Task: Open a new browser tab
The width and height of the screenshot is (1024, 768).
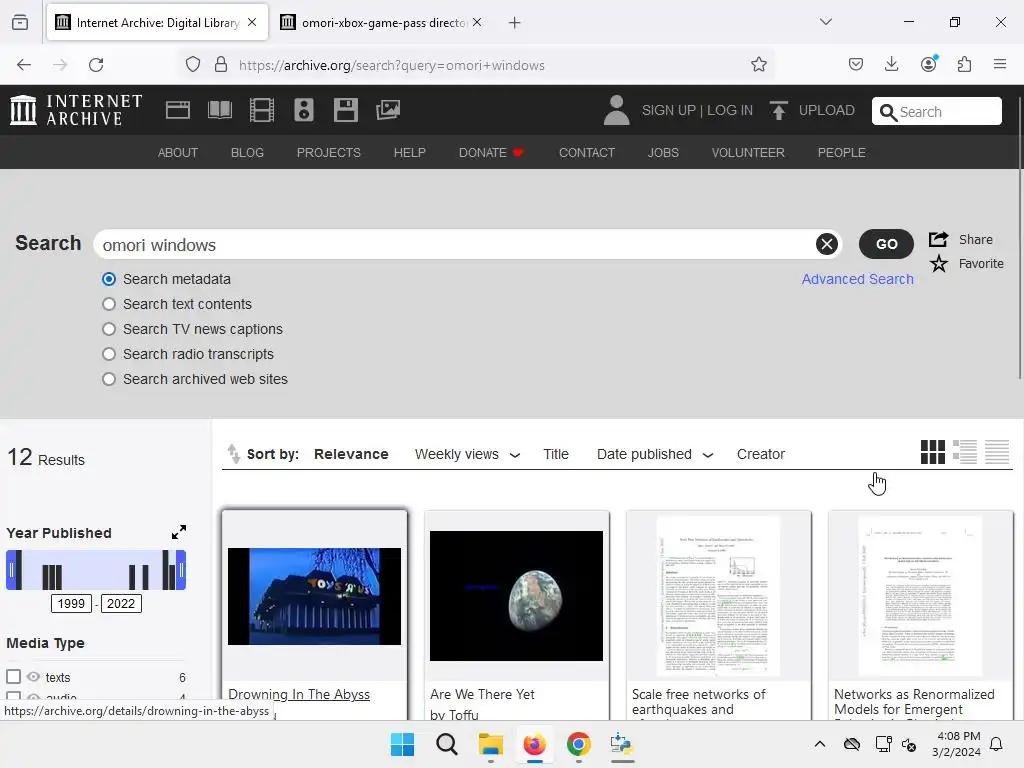Action: [x=515, y=23]
